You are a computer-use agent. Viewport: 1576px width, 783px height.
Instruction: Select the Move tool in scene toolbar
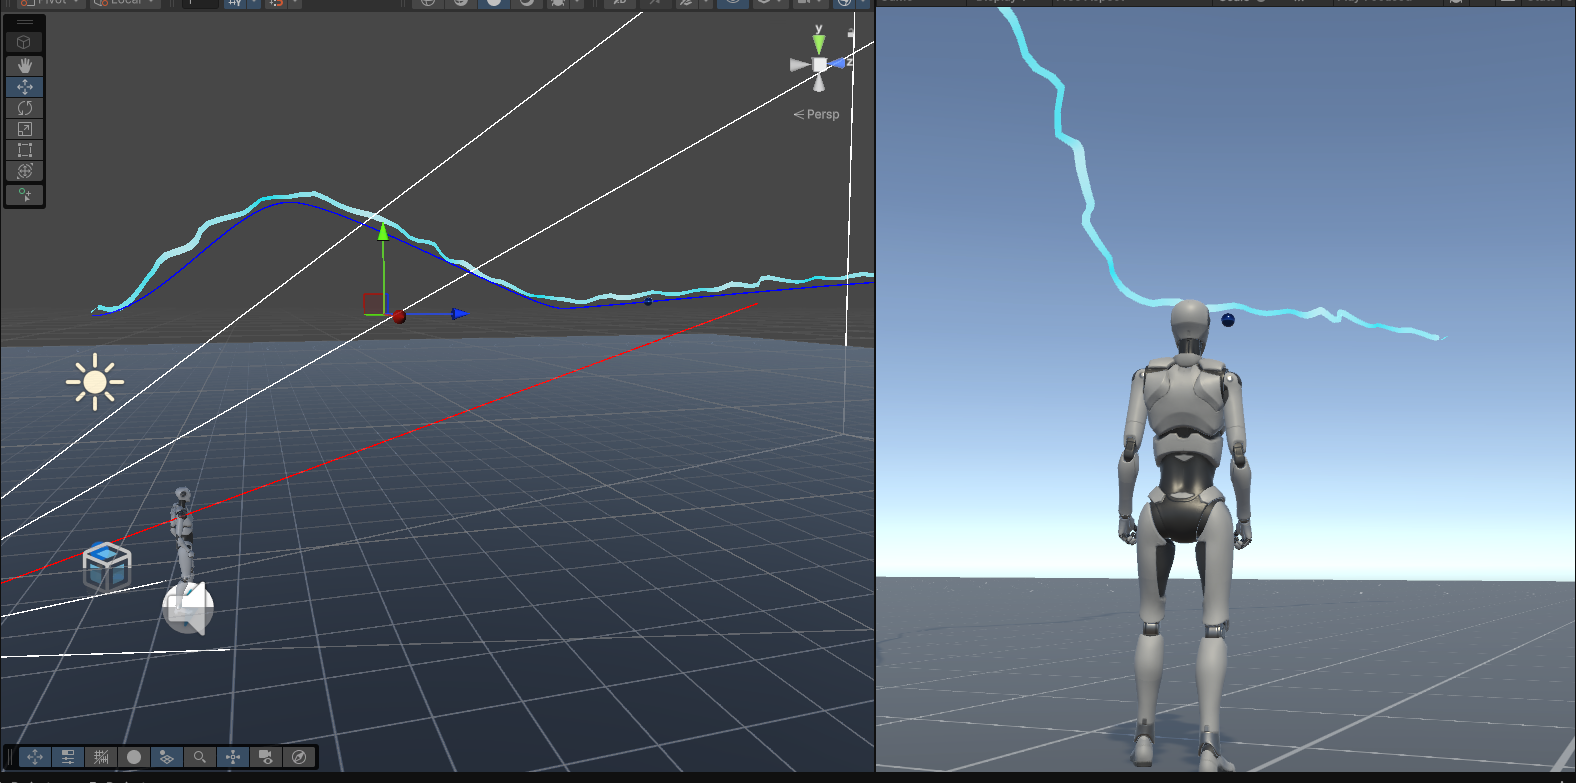click(x=24, y=87)
